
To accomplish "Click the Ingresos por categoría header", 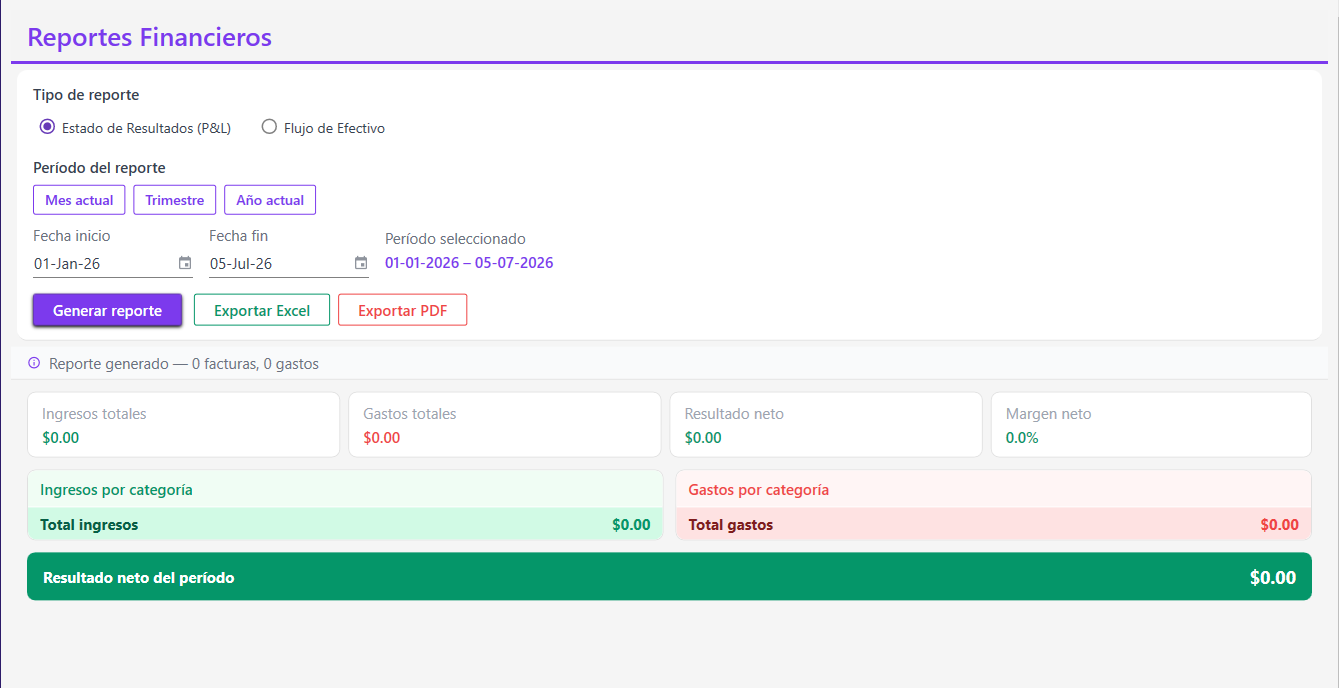I will (345, 489).
